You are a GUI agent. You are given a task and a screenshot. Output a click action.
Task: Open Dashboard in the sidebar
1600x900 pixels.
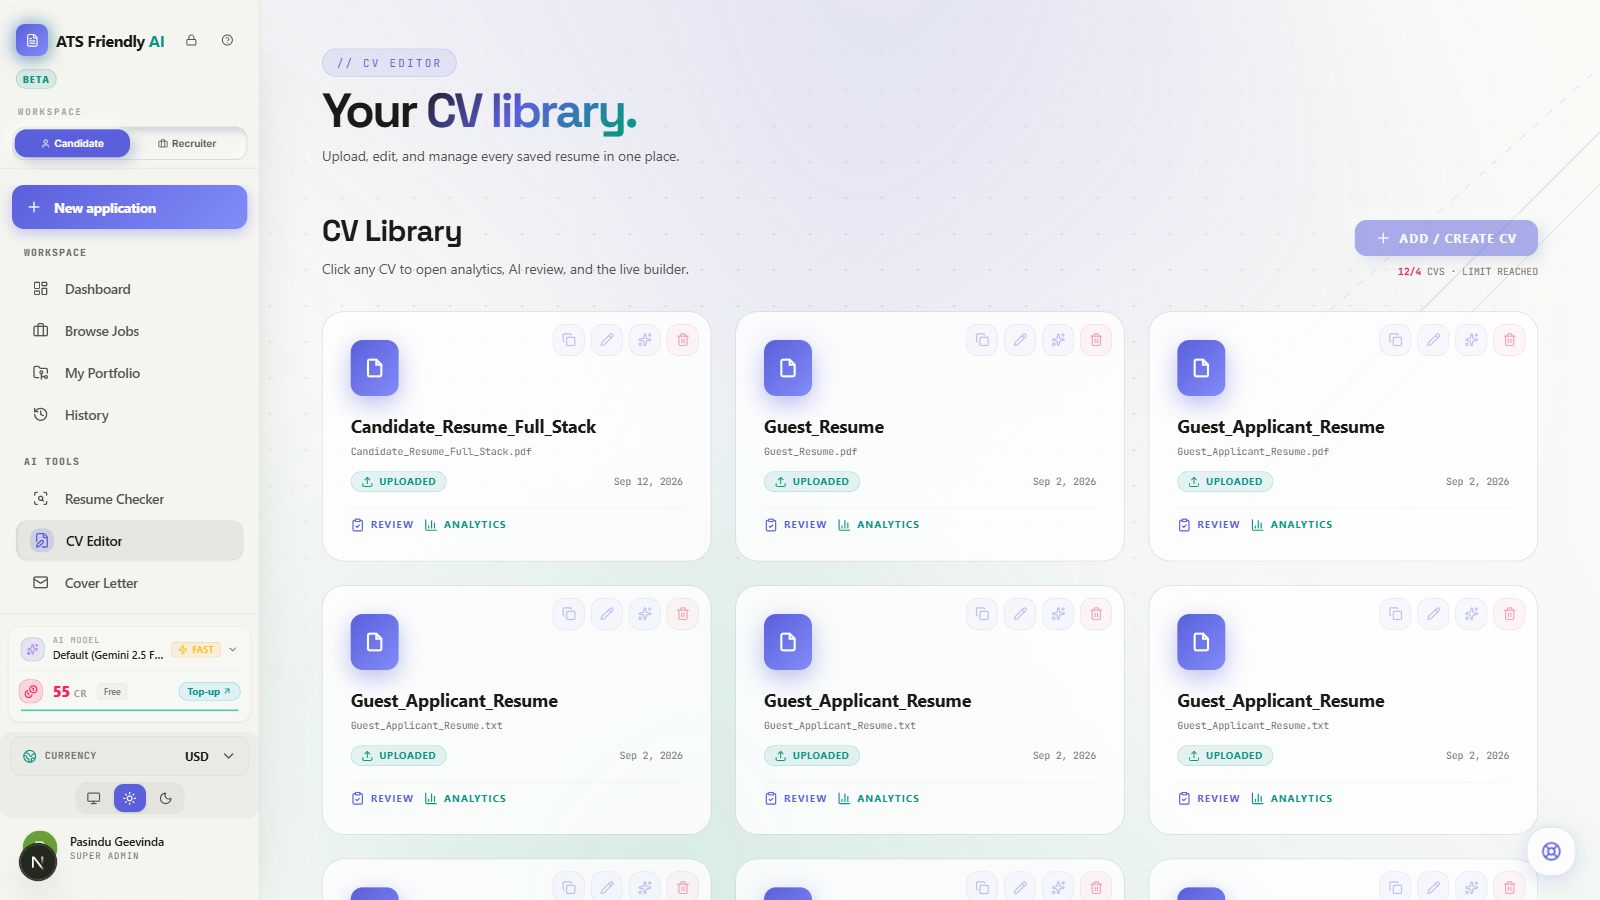(x=129, y=289)
